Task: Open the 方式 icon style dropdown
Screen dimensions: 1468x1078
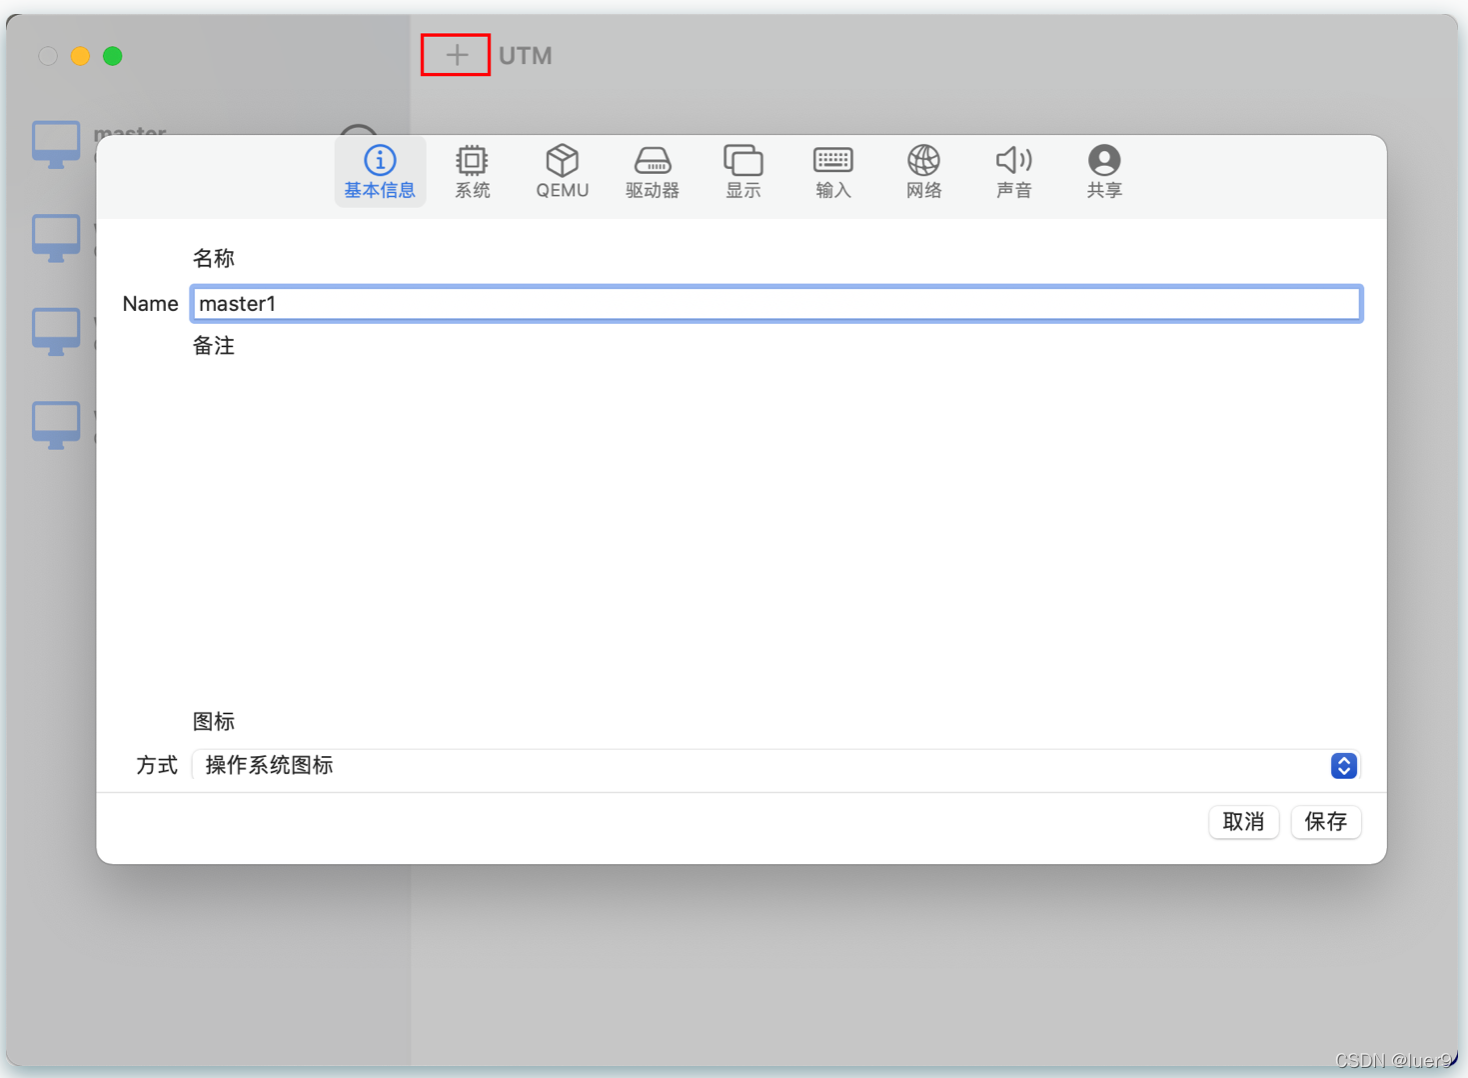Action: pyautogui.click(x=776, y=766)
